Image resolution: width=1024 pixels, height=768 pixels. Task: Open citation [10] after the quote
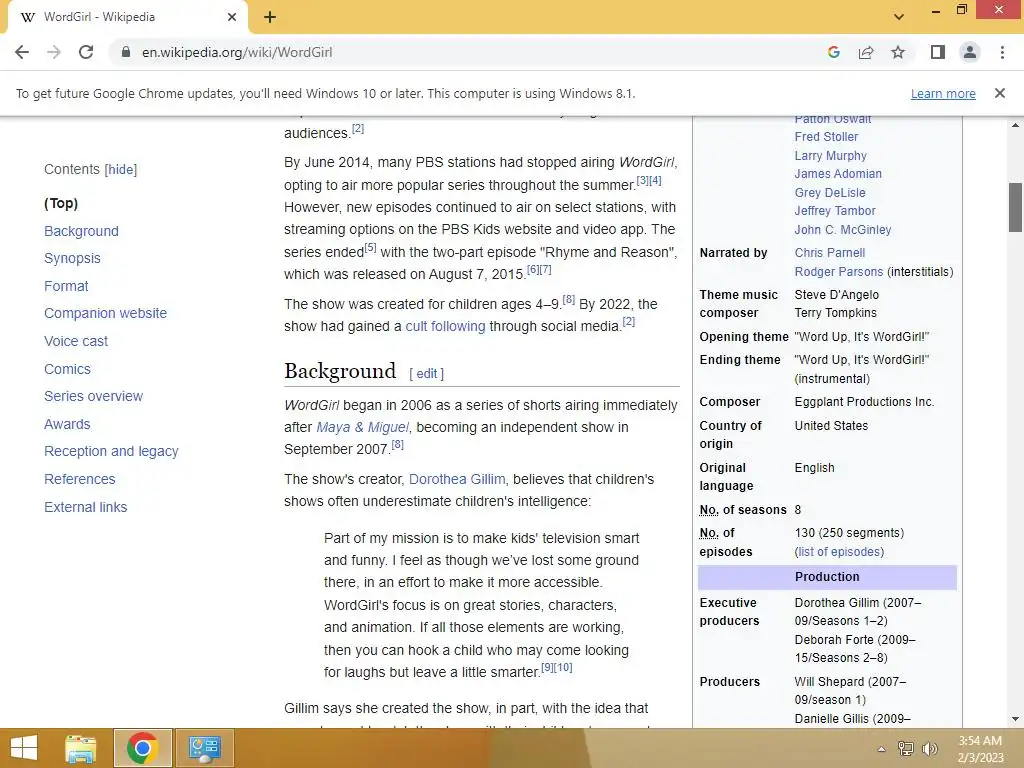point(564,667)
